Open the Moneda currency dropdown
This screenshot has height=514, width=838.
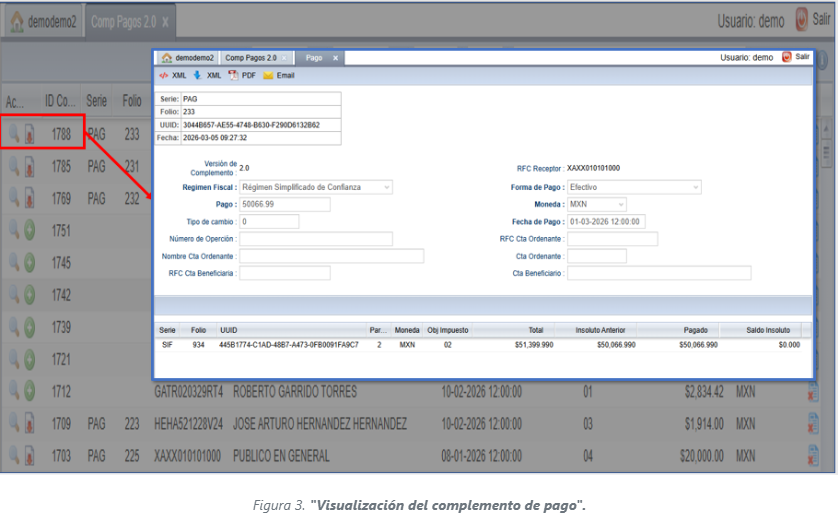[596, 204]
